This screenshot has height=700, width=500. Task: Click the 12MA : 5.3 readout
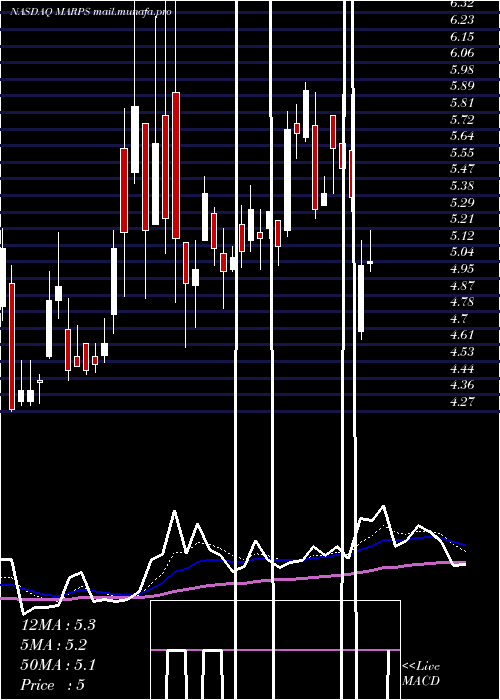click(x=58, y=625)
